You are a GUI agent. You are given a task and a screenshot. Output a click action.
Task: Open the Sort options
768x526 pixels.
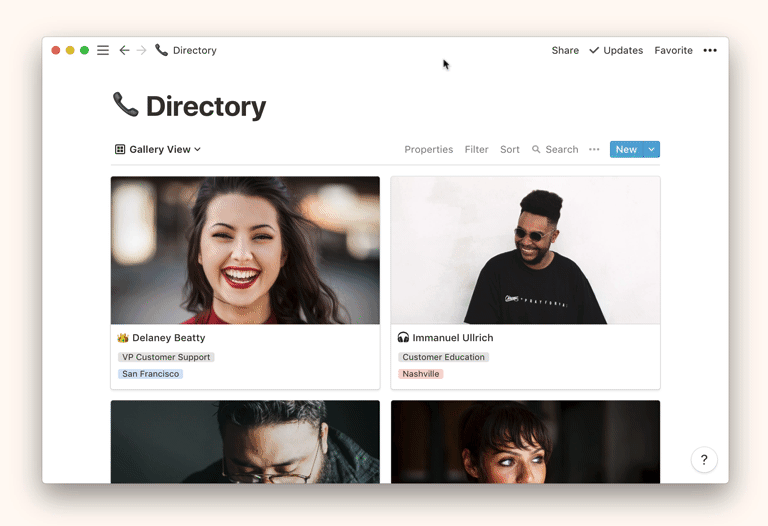[x=510, y=149]
